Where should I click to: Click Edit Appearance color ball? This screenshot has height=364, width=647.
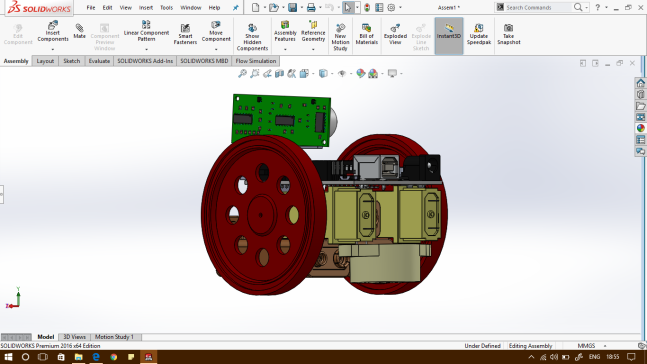361,73
